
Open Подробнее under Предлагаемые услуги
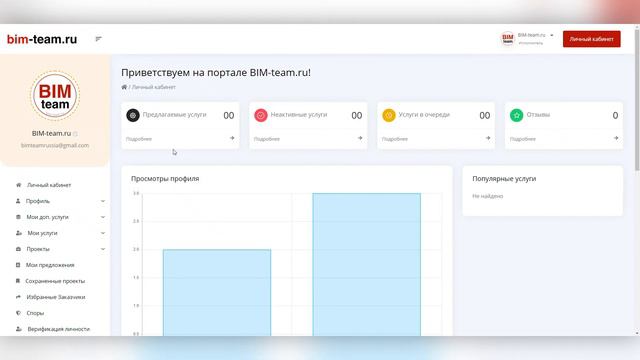pyautogui.click(x=139, y=139)
